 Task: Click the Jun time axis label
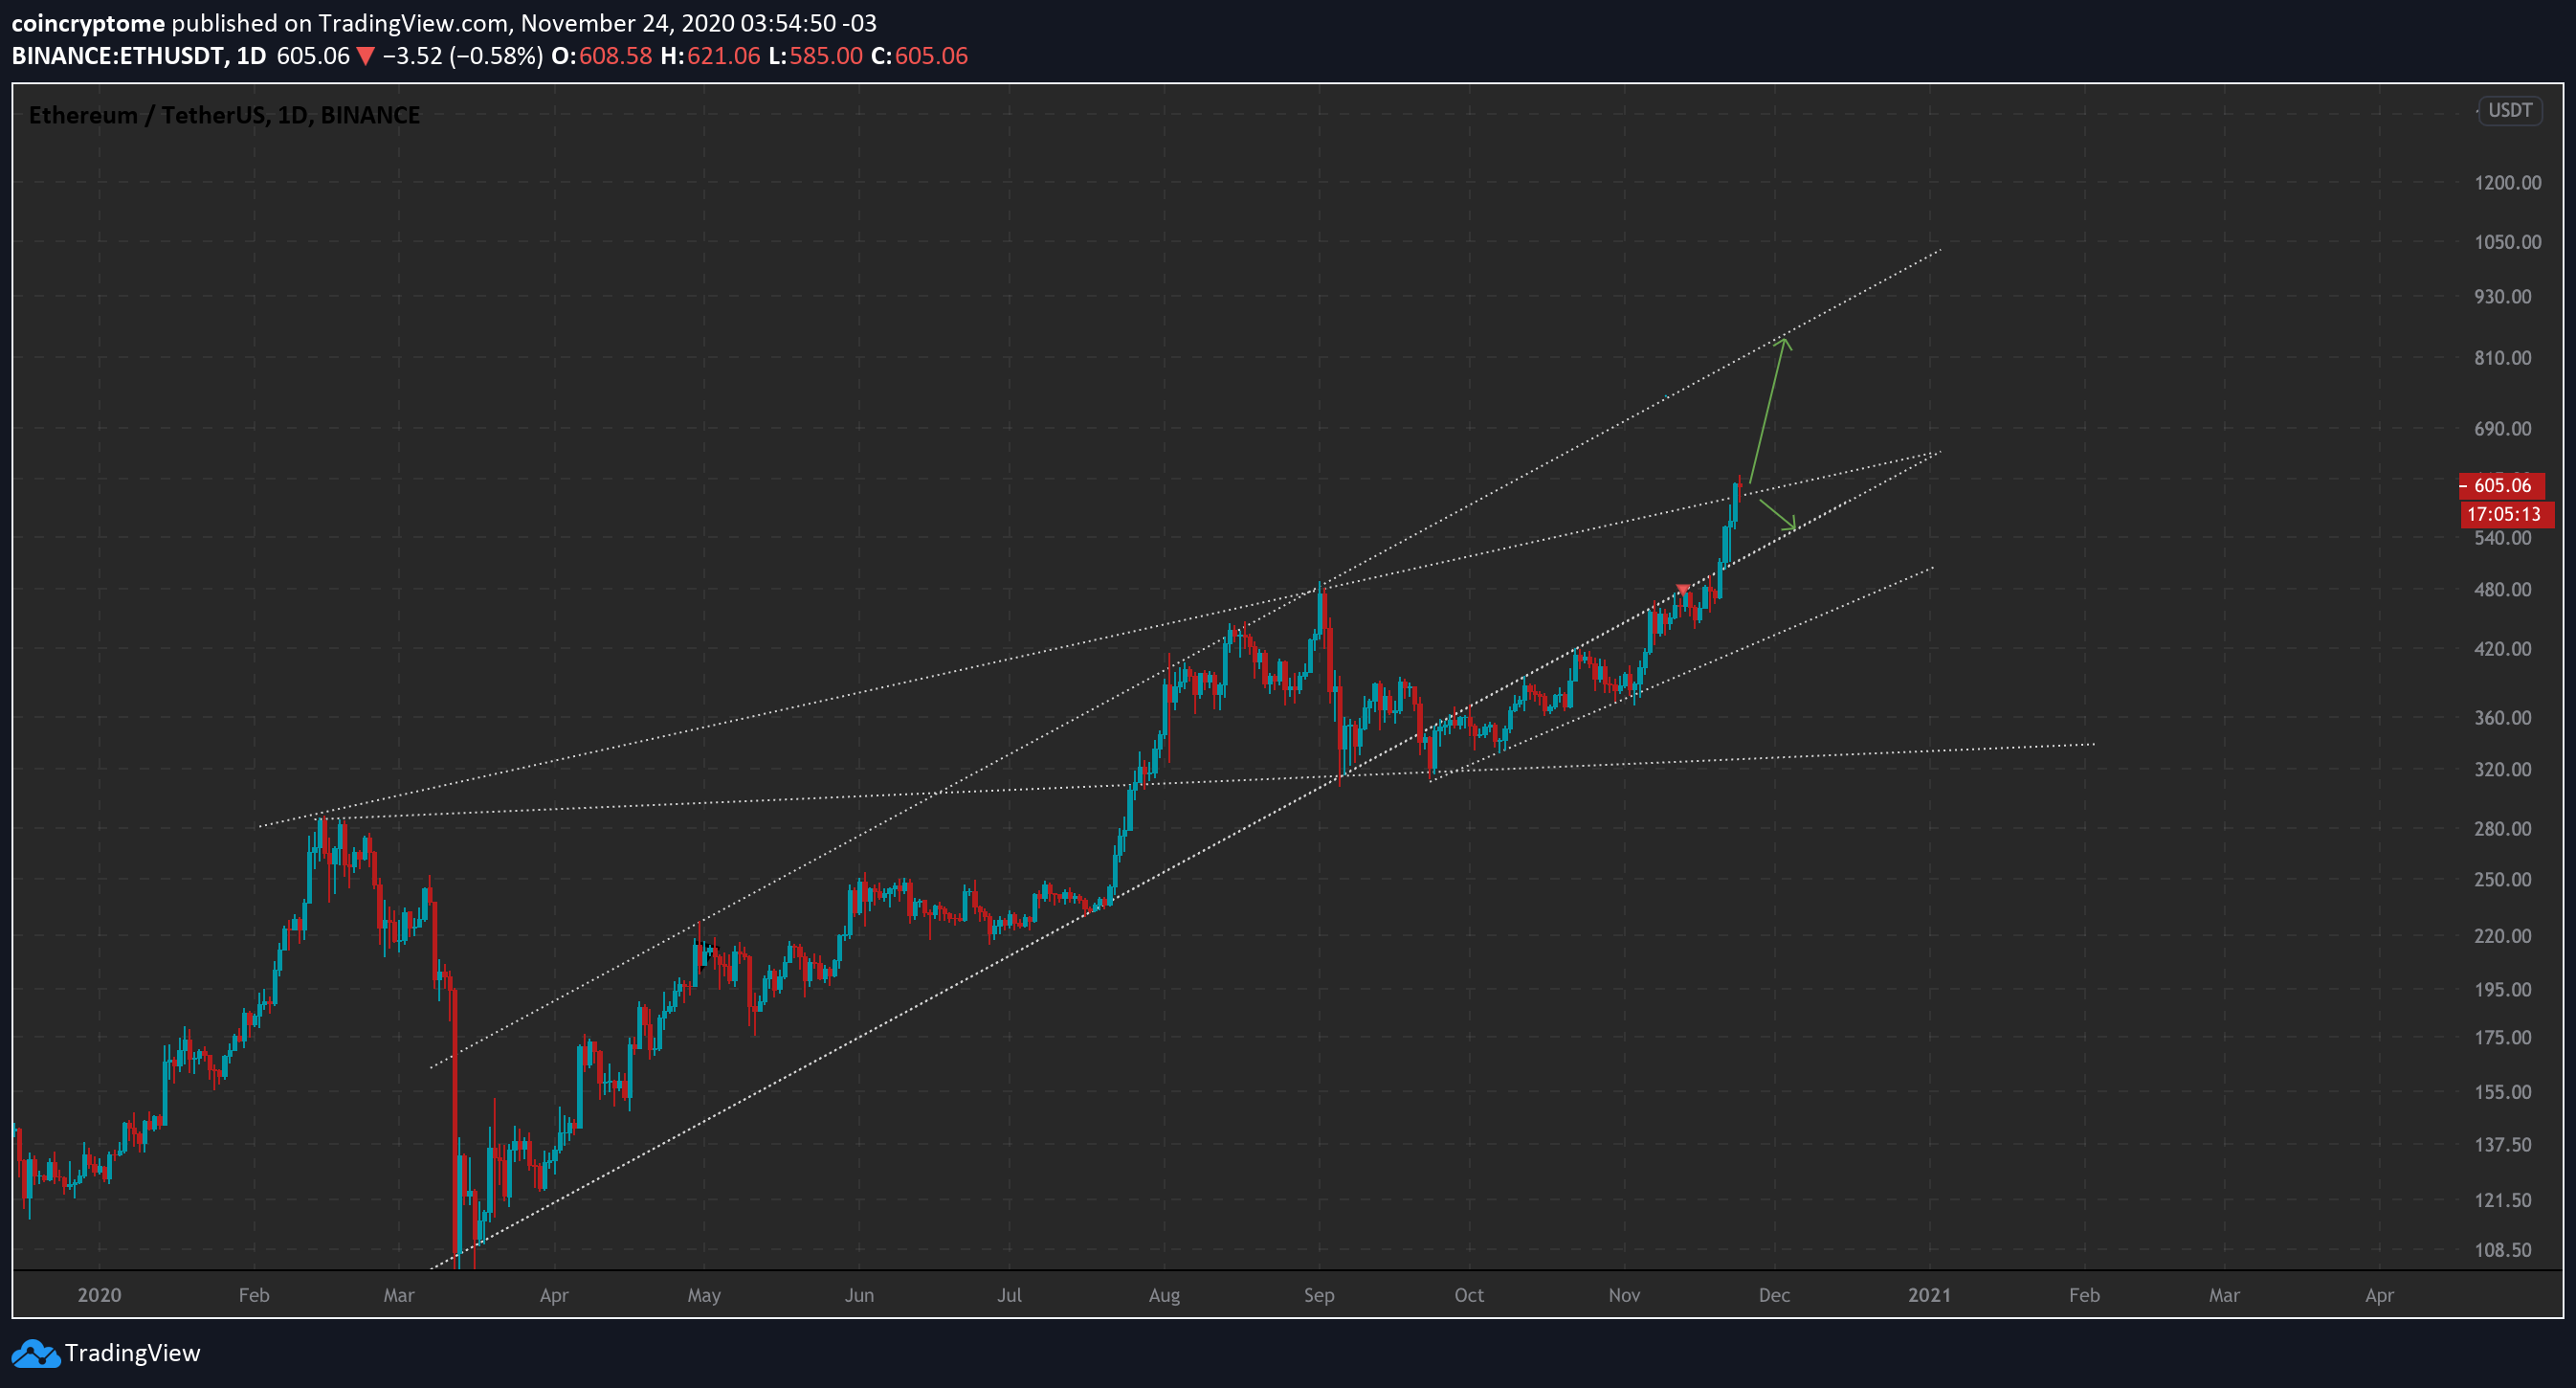click(859, 1296)
